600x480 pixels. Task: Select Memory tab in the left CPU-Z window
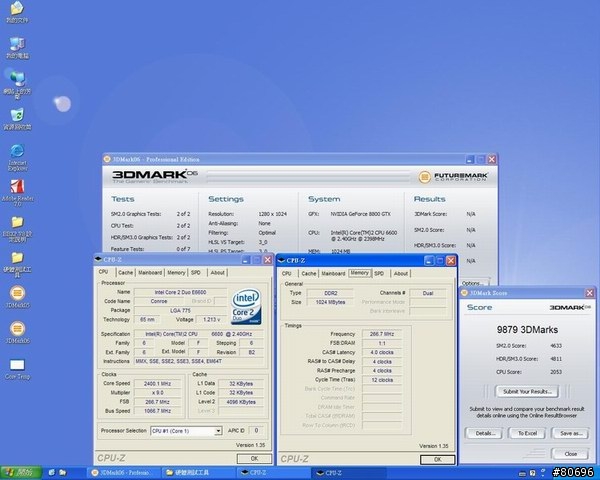[176, 273]
